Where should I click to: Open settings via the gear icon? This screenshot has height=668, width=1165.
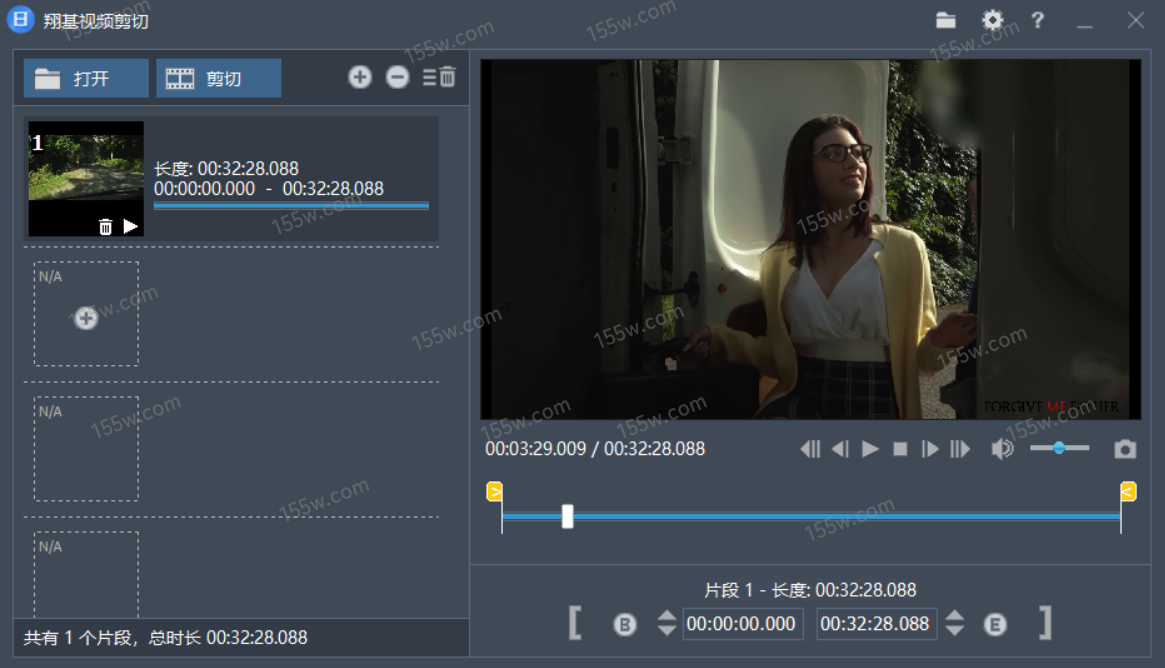[992, 20]
